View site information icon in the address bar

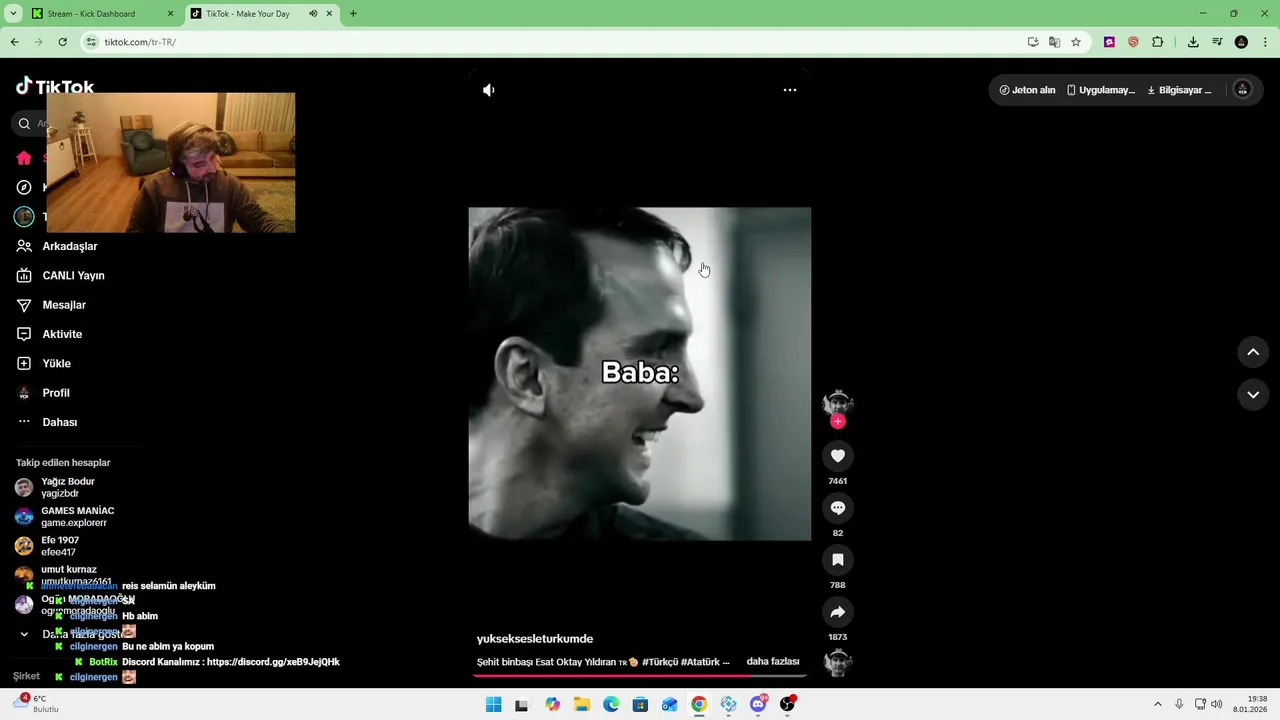91,42
